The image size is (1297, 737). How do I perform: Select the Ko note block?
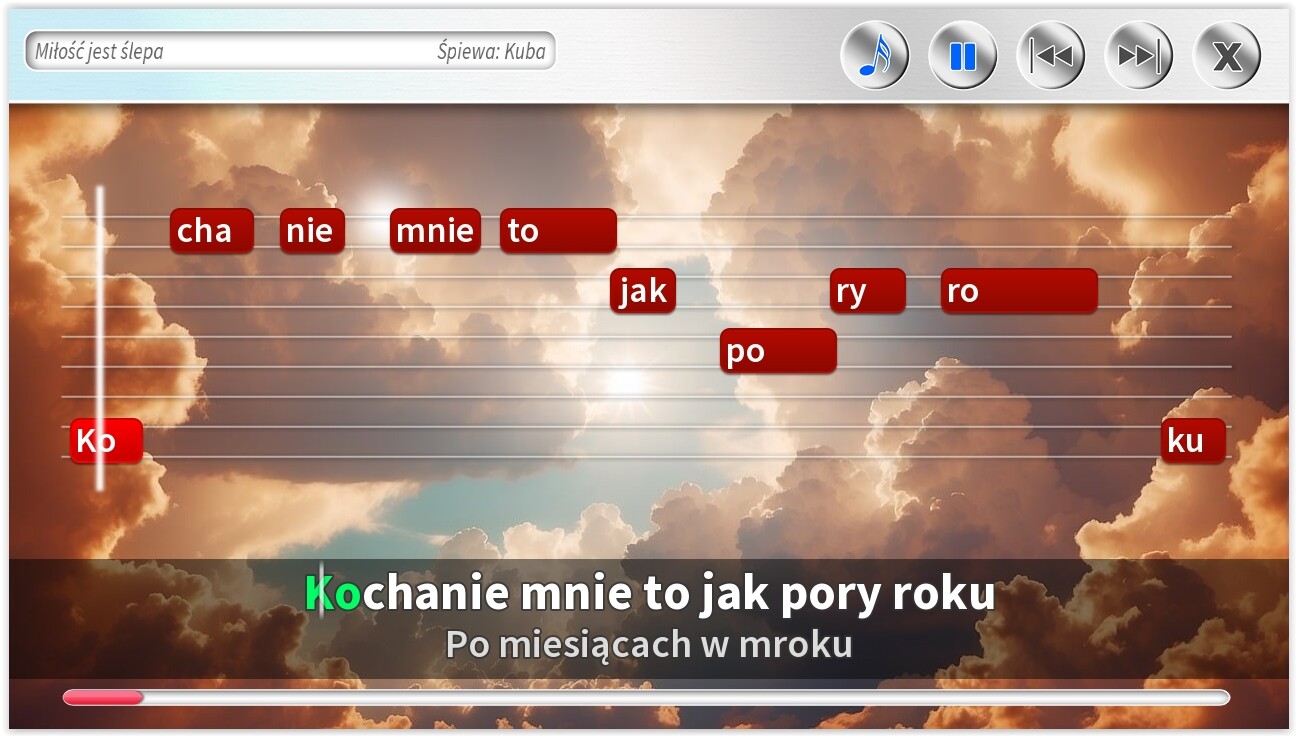[x=105, y=440]
